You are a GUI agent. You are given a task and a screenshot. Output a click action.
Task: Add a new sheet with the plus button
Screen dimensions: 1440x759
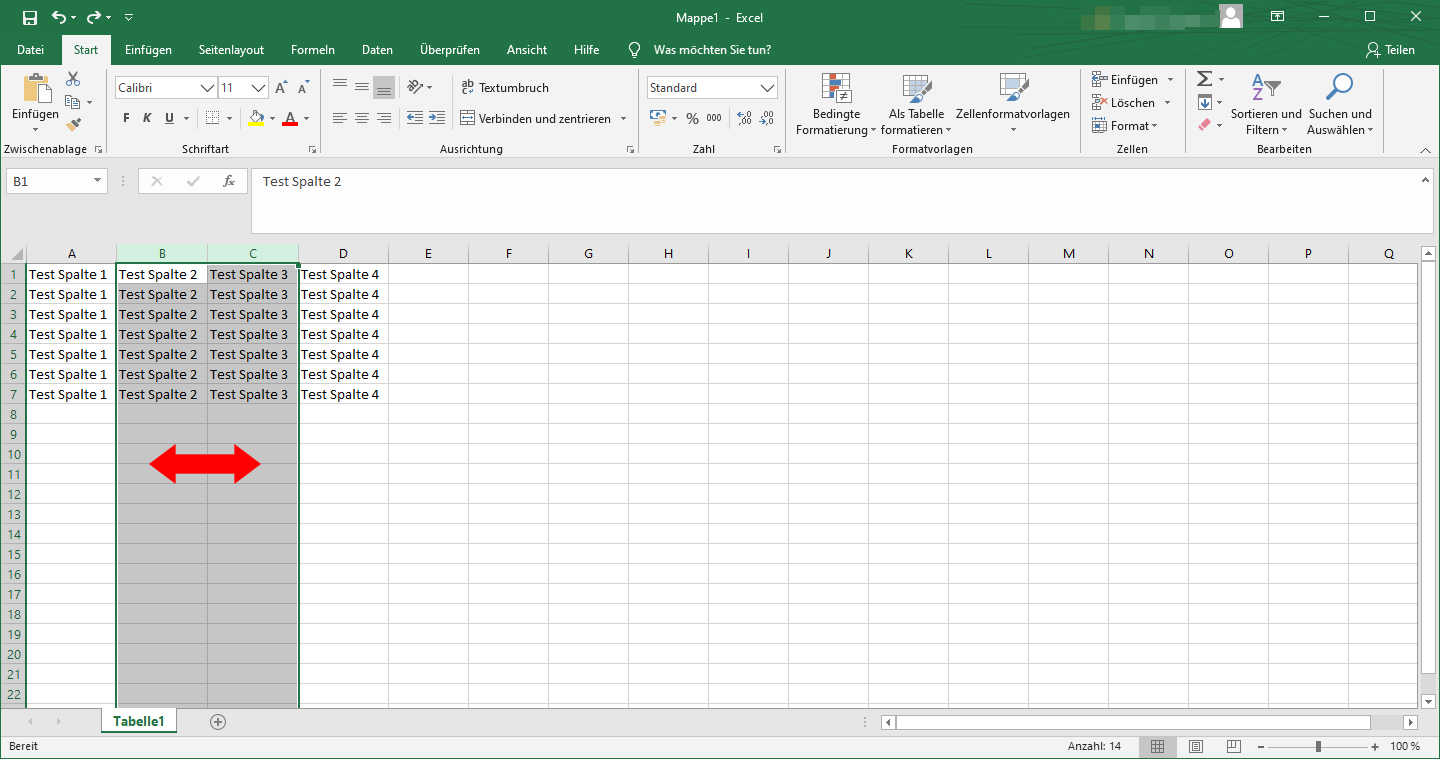coord(217,720)
